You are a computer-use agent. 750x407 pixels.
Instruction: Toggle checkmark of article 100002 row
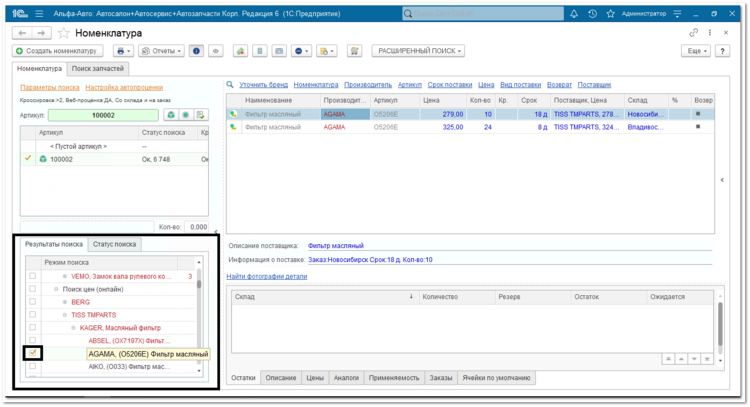tap(28, 158)
